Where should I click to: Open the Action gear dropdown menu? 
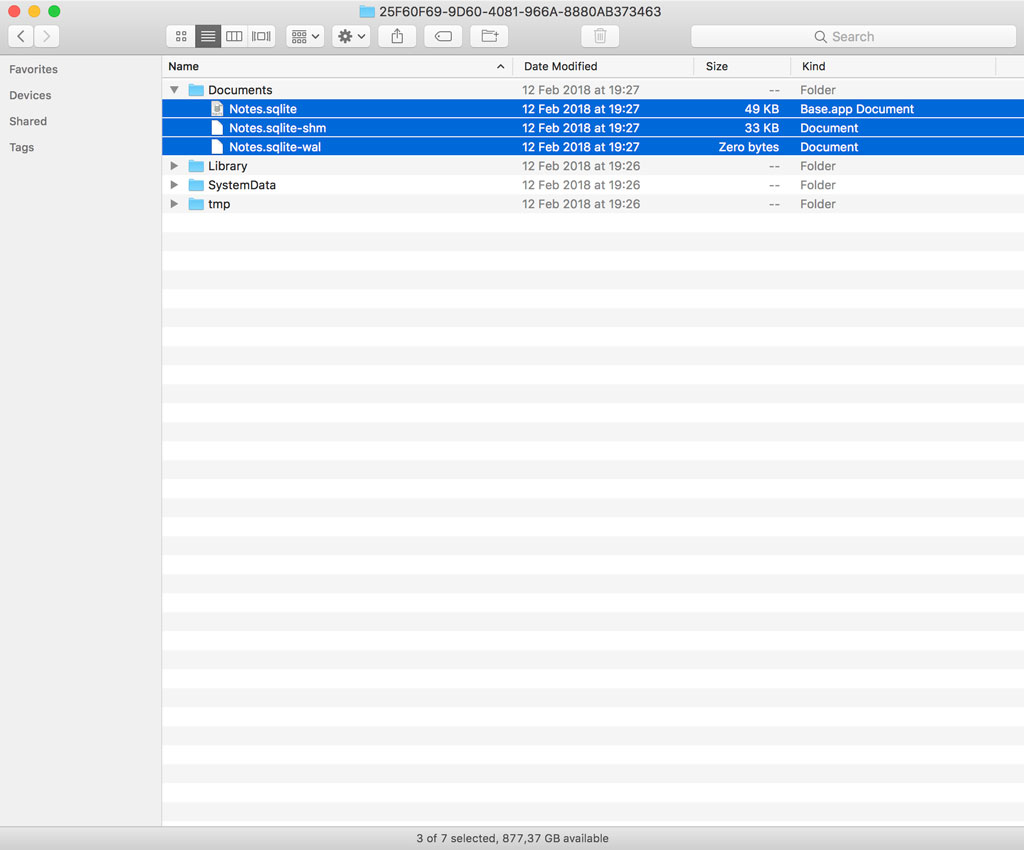[x=351, y=36]
